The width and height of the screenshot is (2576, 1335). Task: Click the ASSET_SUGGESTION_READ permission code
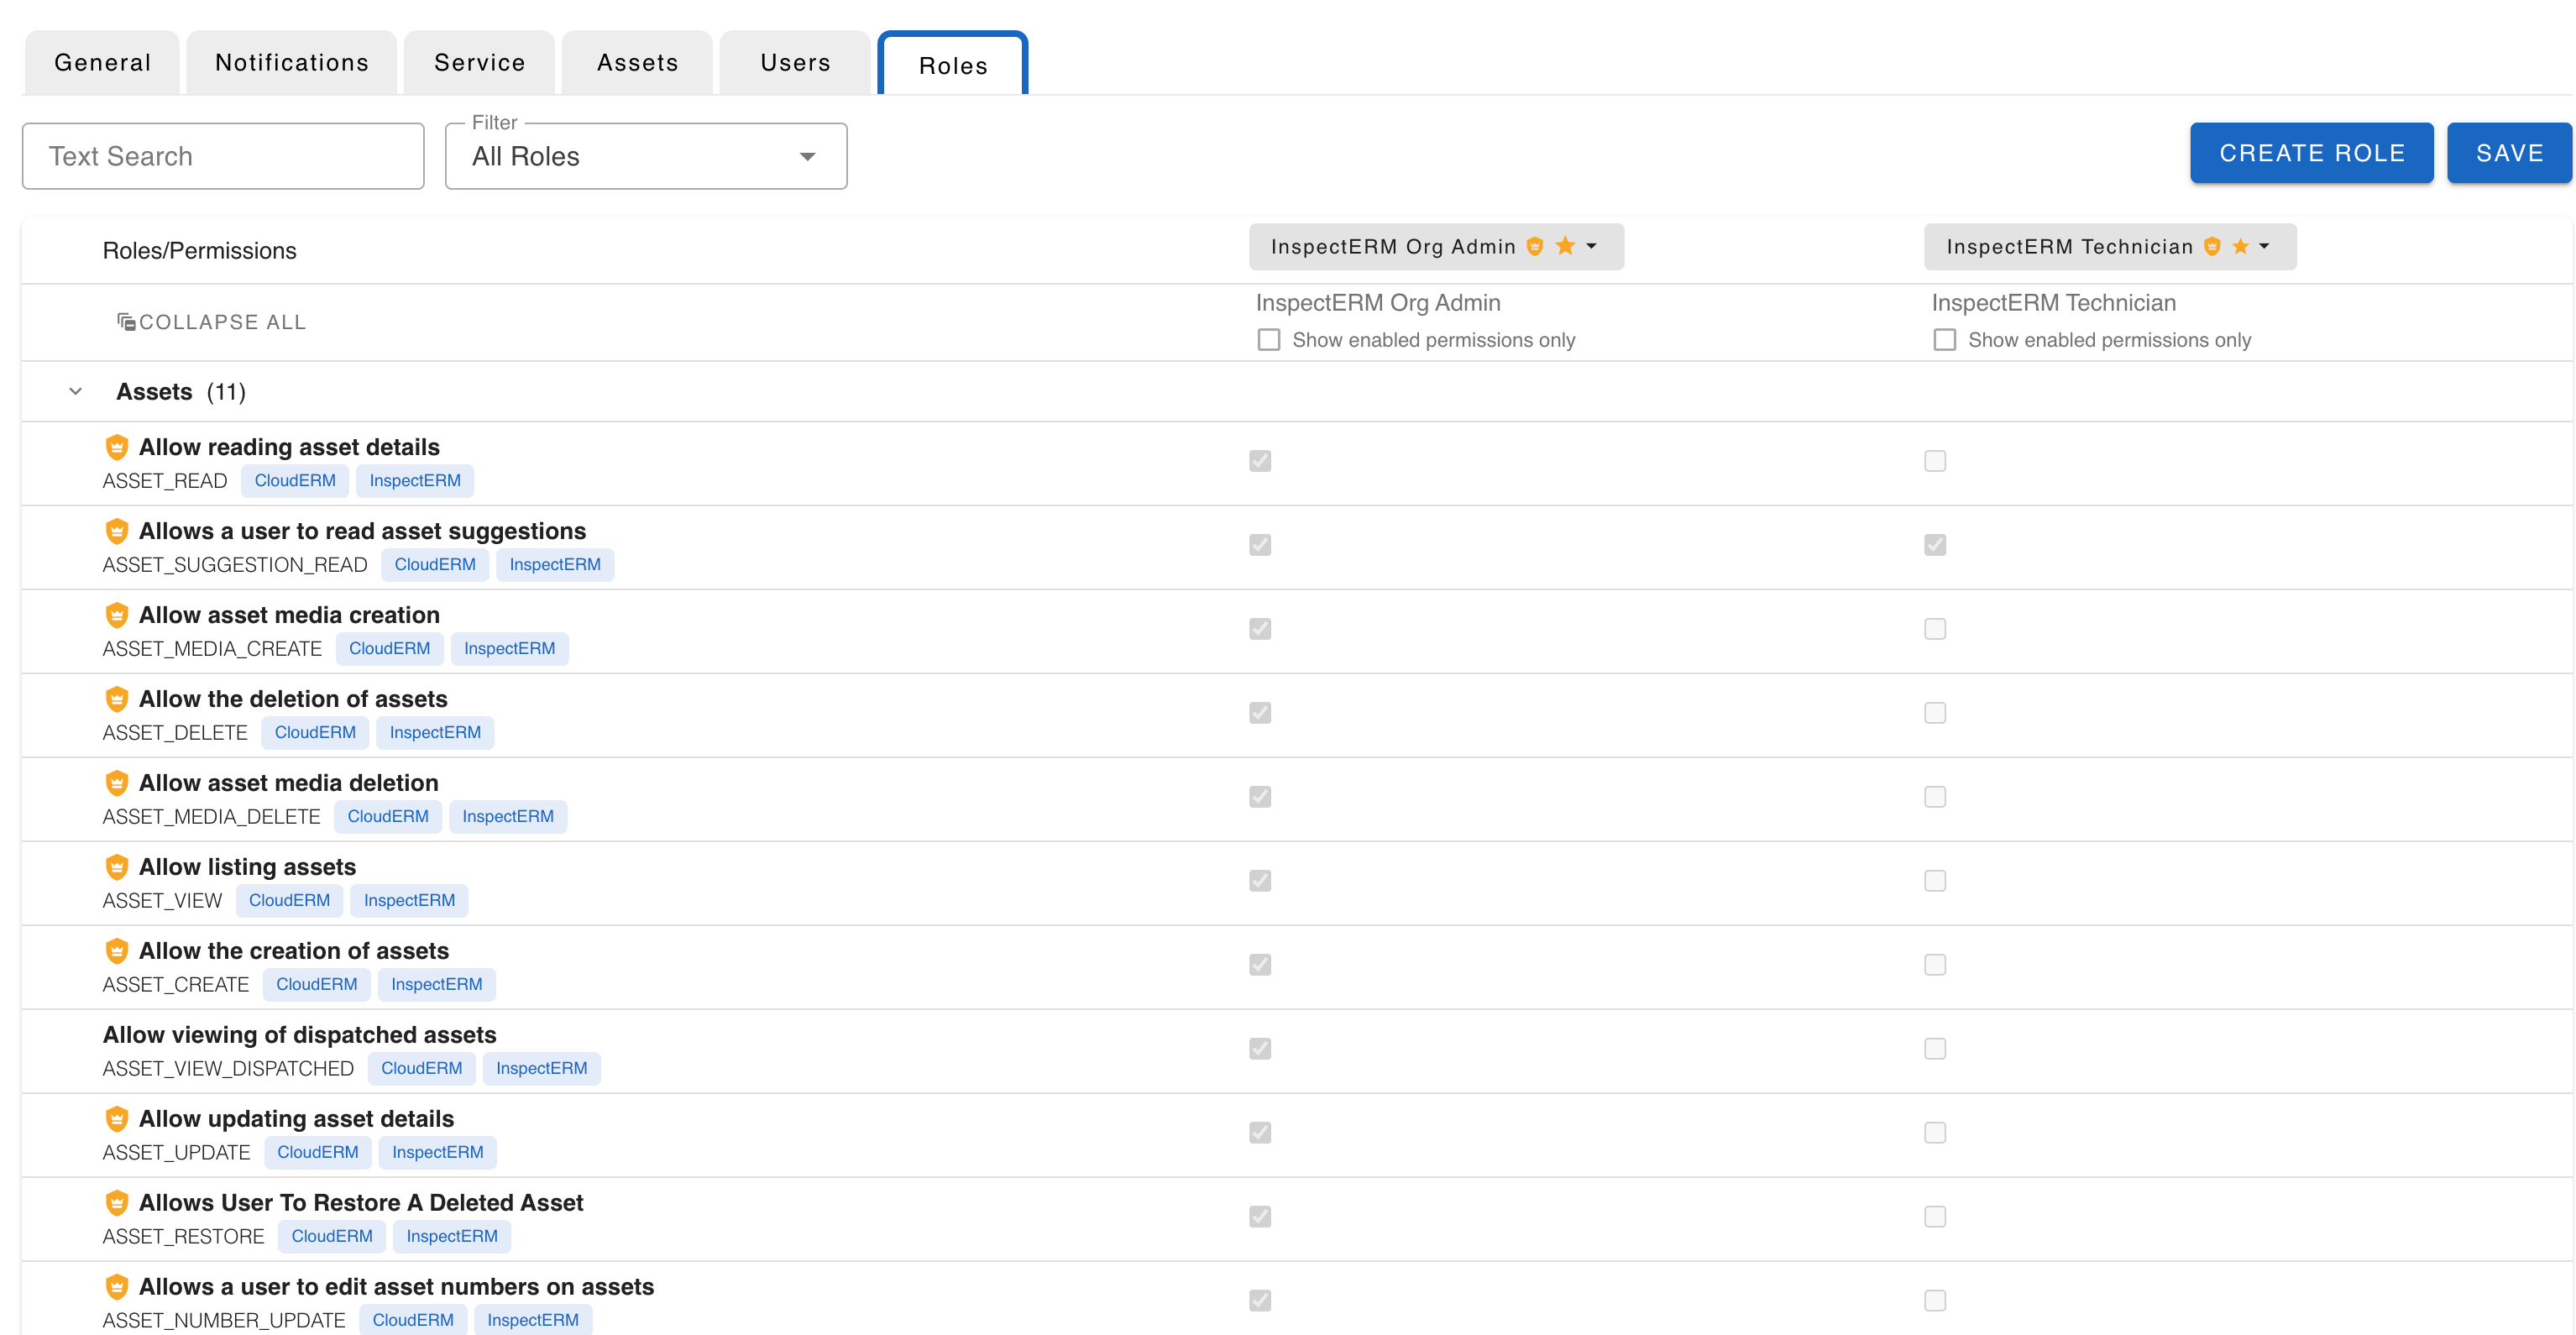[x=235, y=565]
